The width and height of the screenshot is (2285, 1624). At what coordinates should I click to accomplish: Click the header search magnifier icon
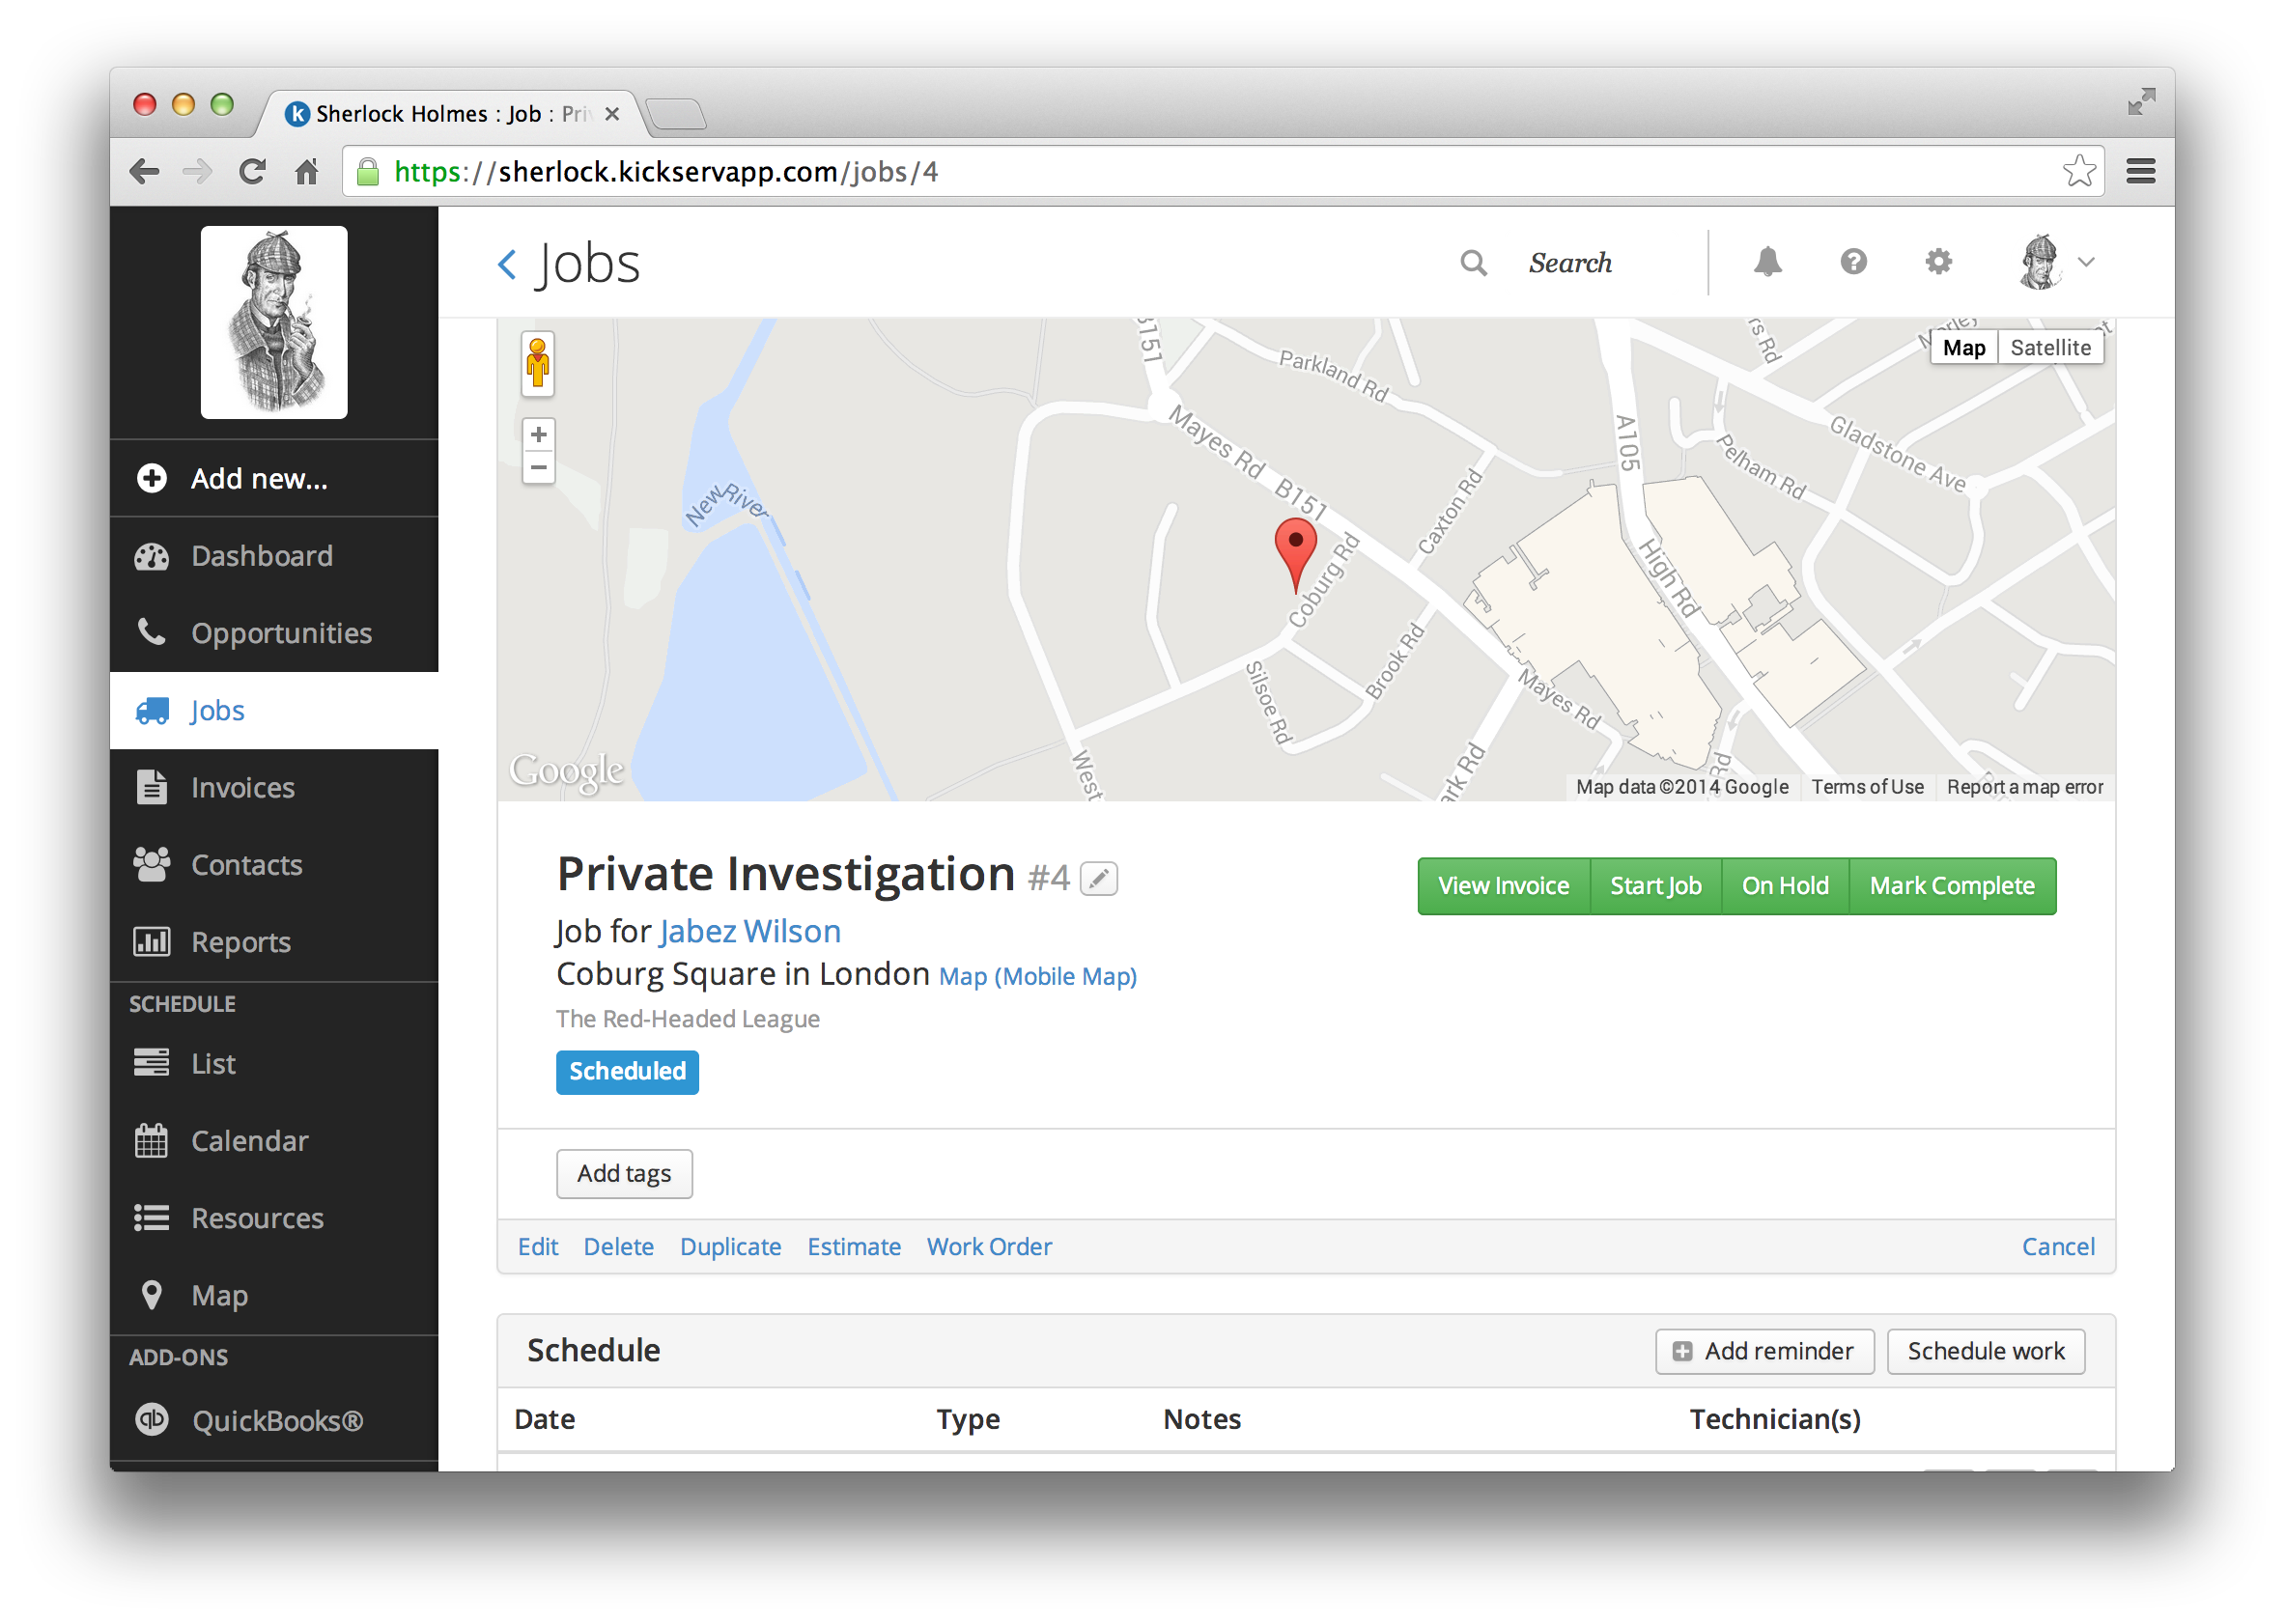tap(1473, 263)
